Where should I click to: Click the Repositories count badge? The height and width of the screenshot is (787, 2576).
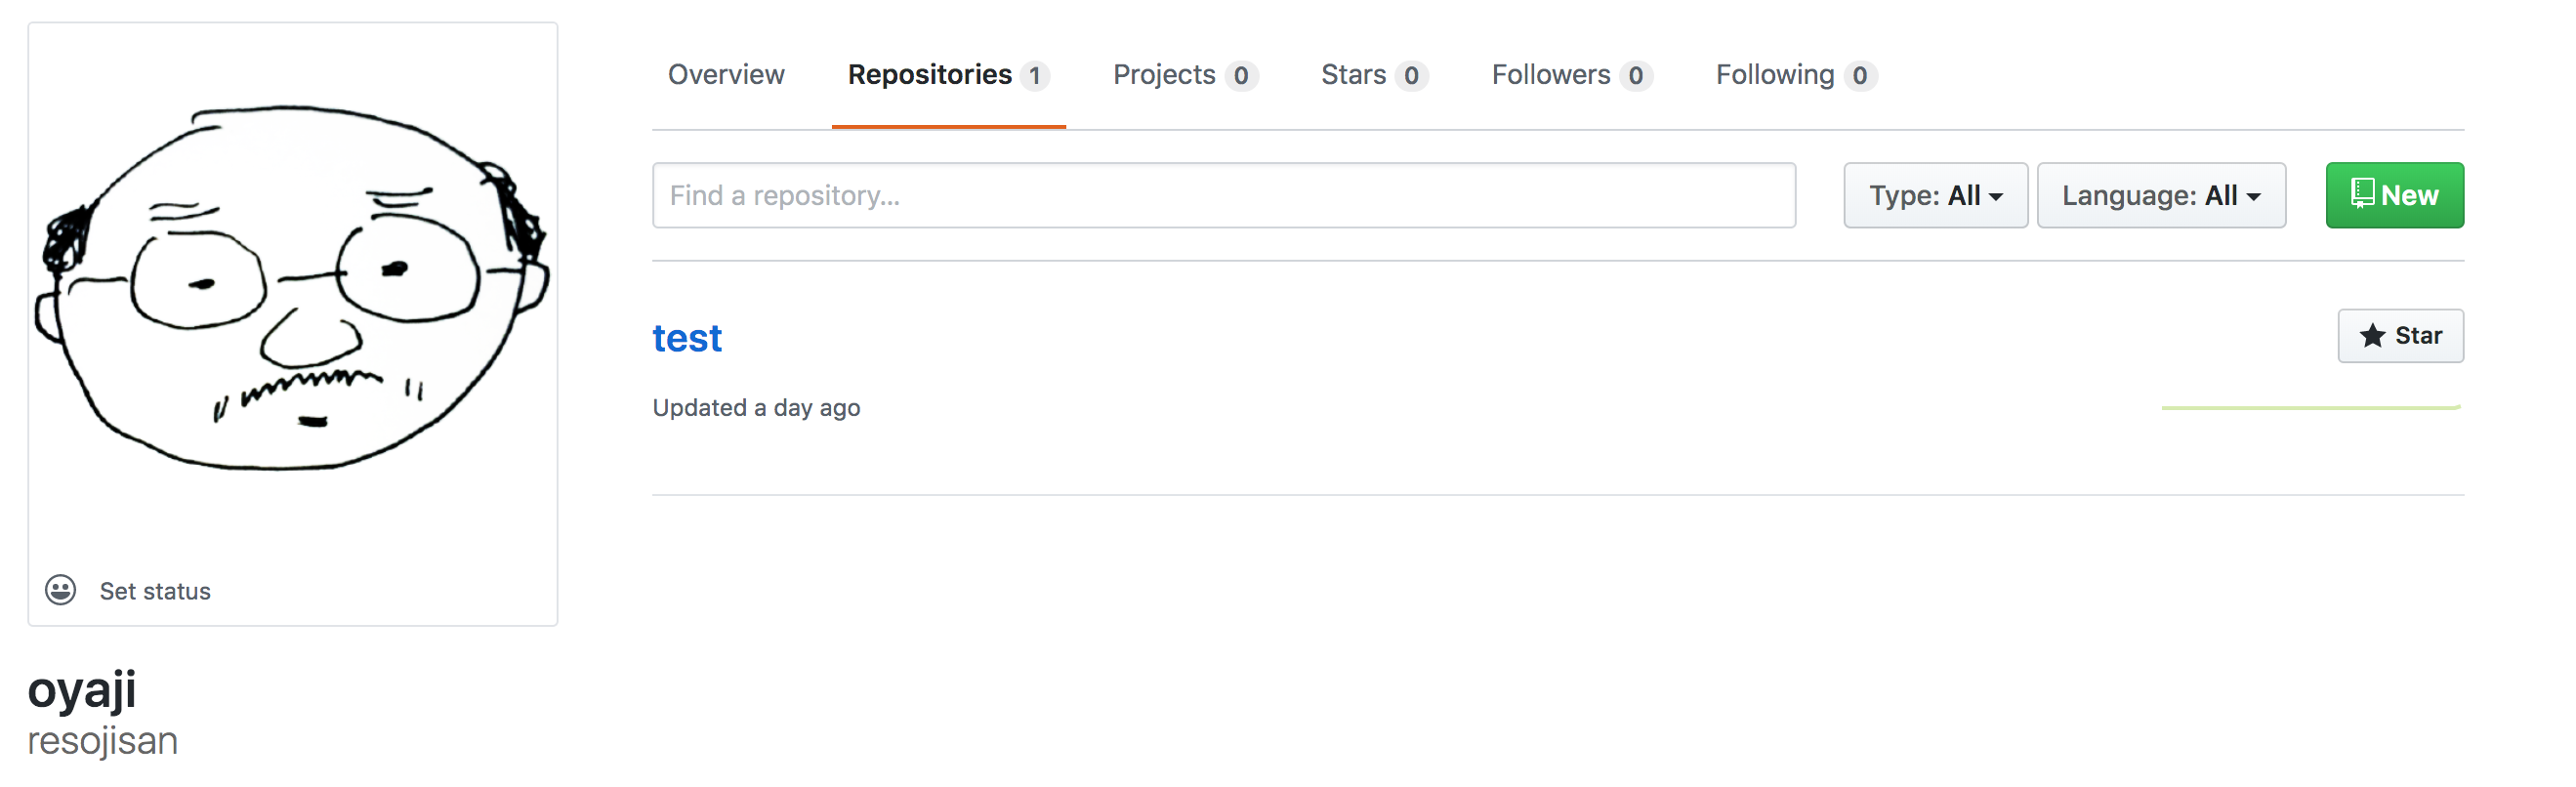click(x=1035, y=76)
